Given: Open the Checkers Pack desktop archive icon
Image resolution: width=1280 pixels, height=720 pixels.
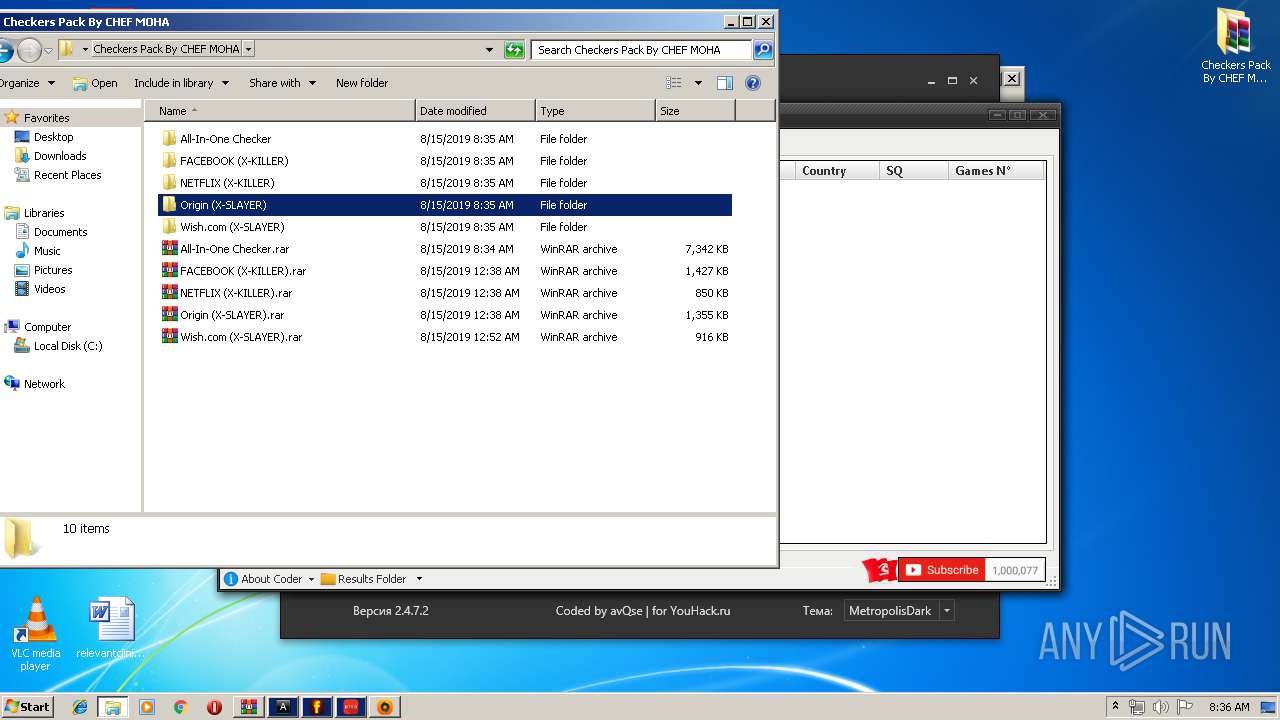Looking at the screenshot, I should click(1236, 46).
